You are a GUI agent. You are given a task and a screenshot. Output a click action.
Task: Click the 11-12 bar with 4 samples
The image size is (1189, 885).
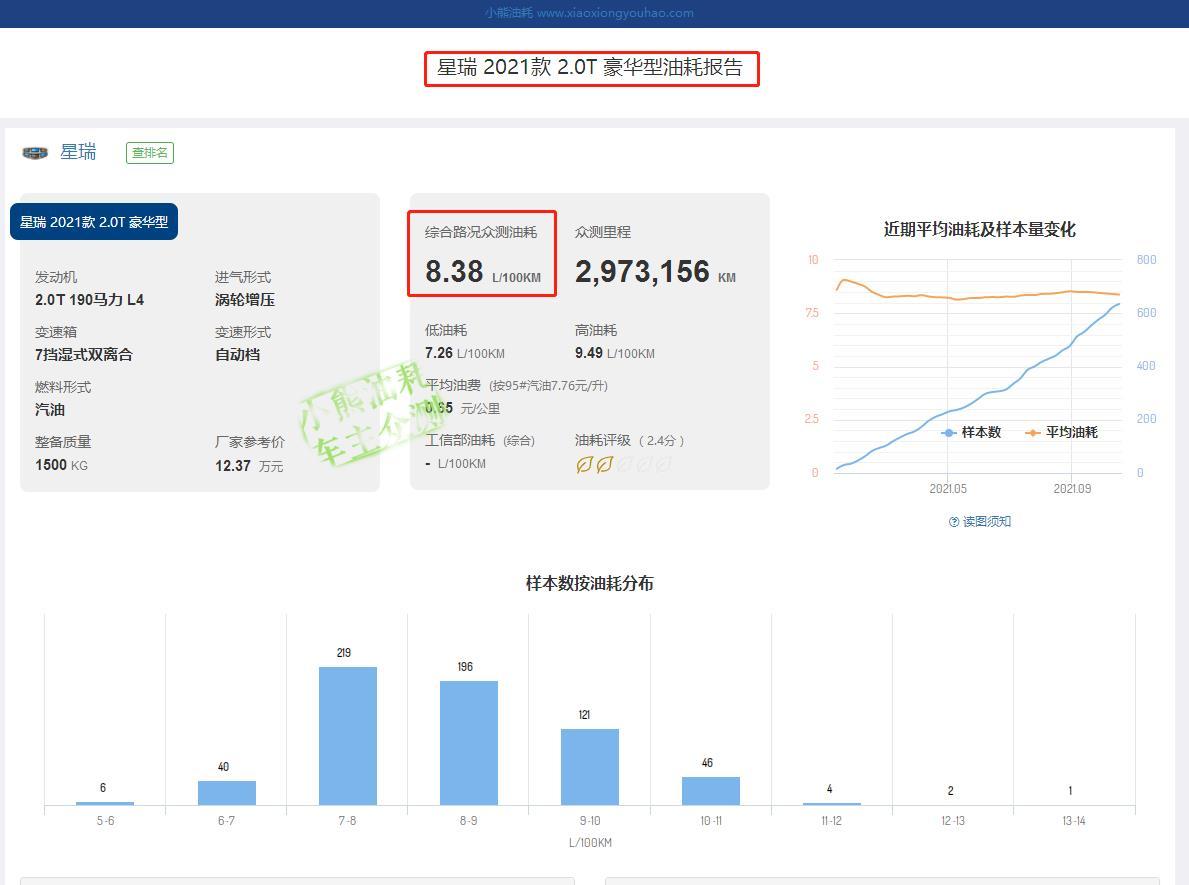832,804
